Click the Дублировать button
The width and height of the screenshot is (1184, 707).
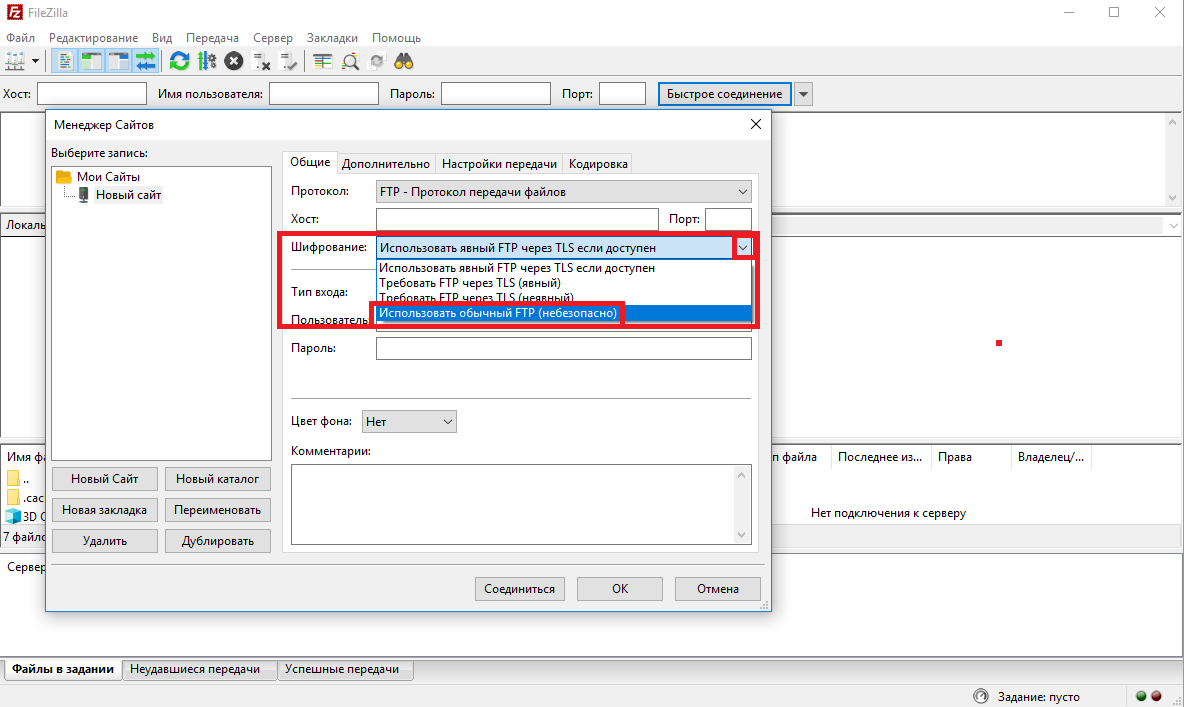click(217, 541)
